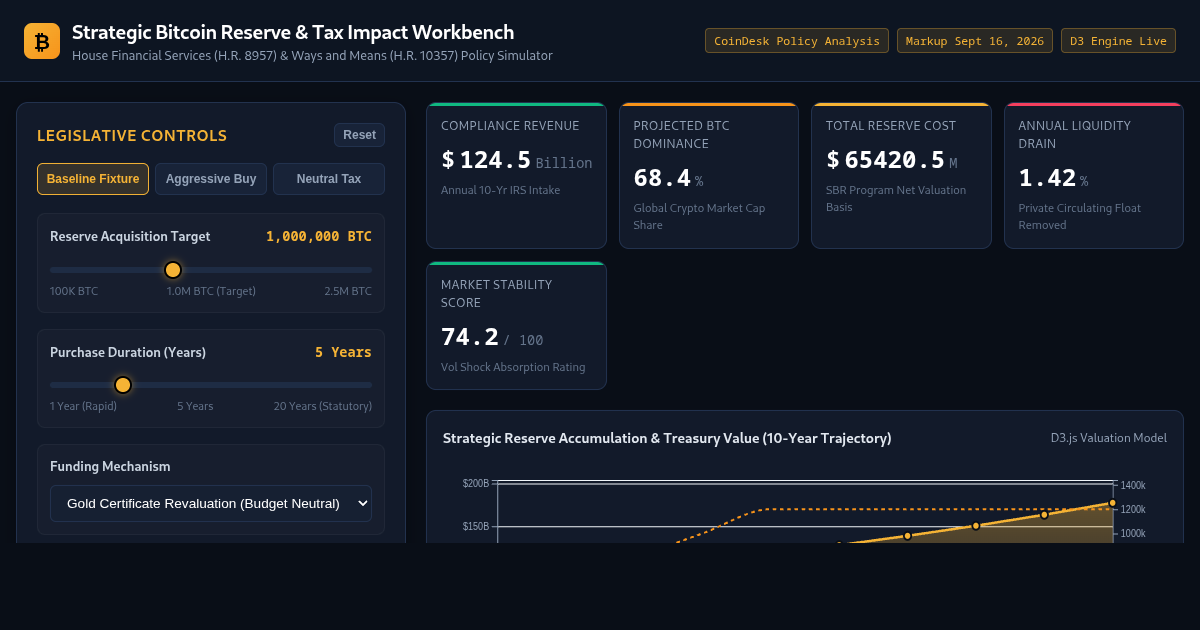Open the Projected BTC Dominance card
The width and height of the screenshot is (1200, 630).
tap(709, 175)
